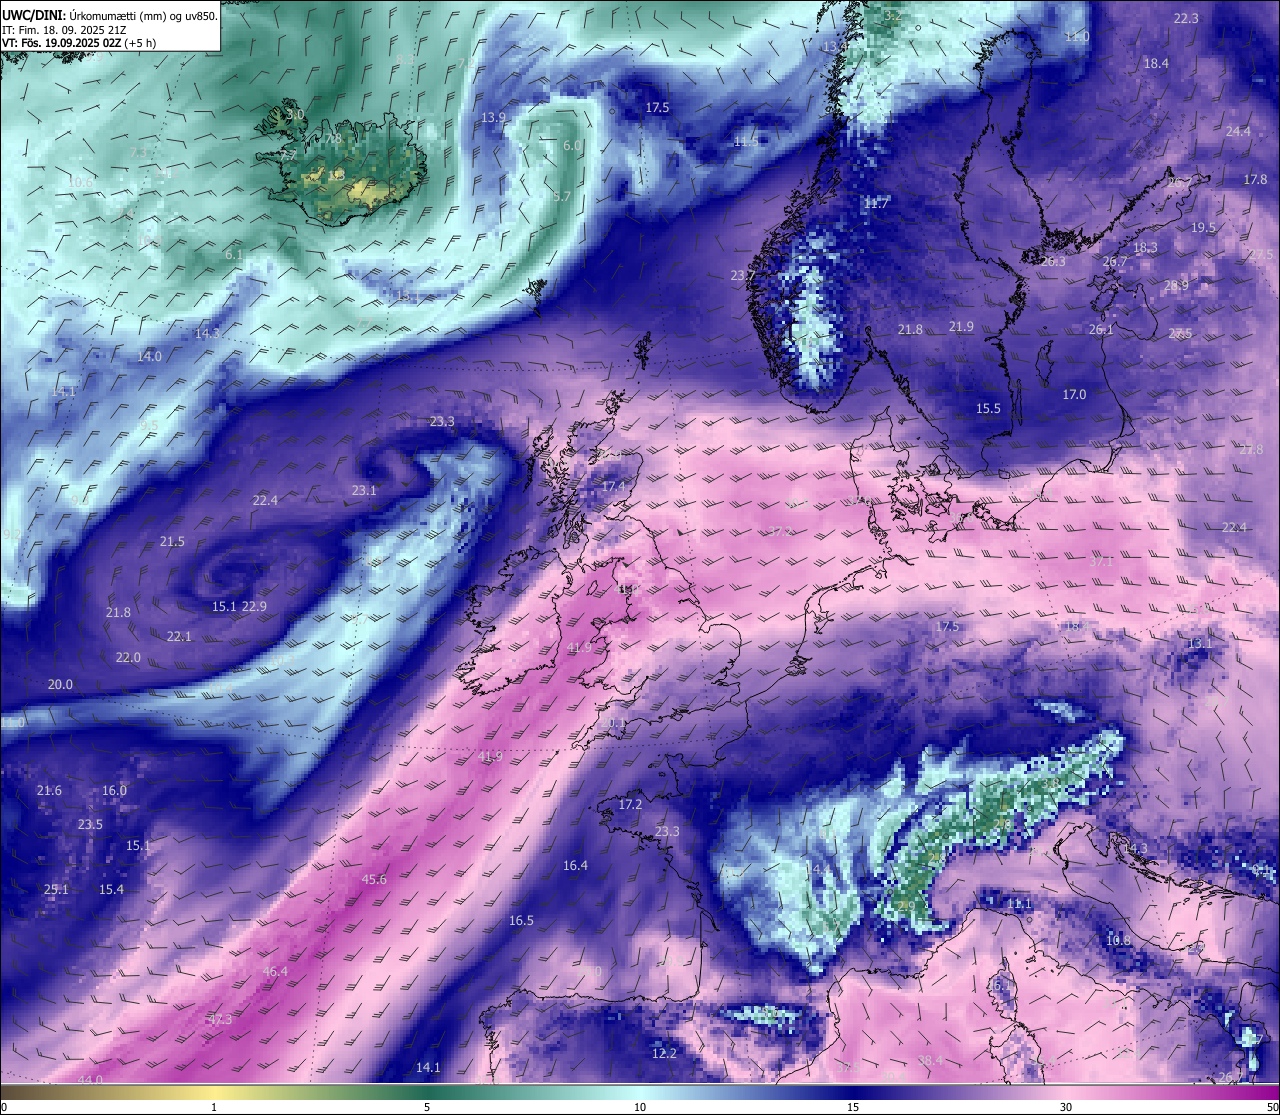Click the map value '5.7'
Screen dimensions: 1280x1115
click(561, 196)
